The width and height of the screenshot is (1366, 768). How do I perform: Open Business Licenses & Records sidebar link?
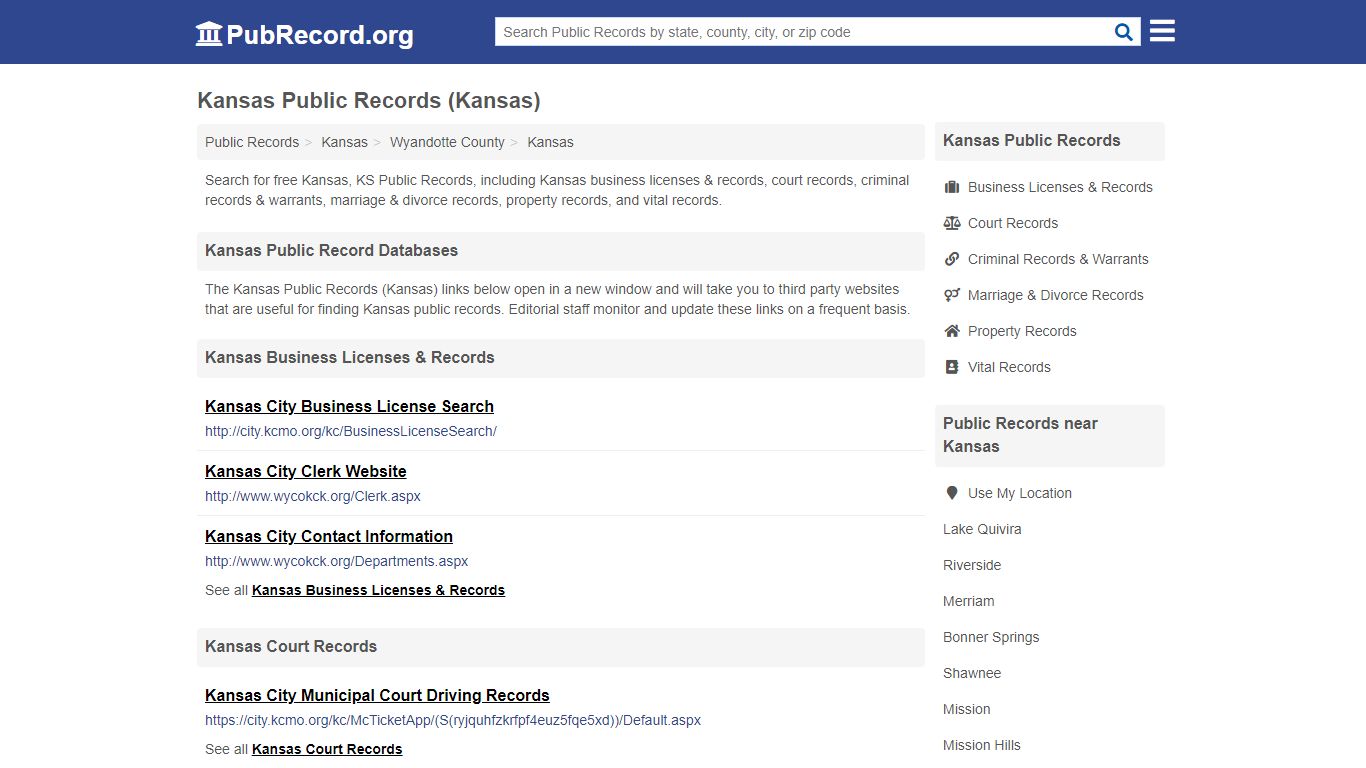[1060, 187]
